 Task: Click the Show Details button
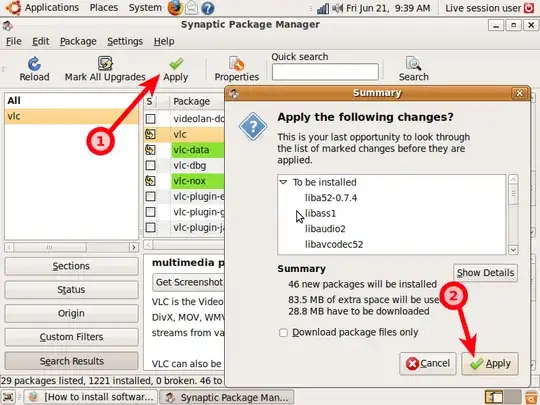tap(486, 273)
